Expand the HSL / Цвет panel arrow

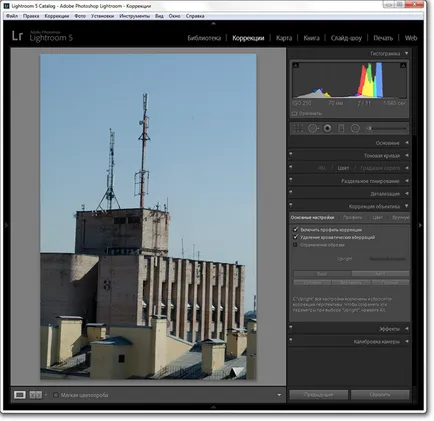pyautogui.click(x=407, y=168)
